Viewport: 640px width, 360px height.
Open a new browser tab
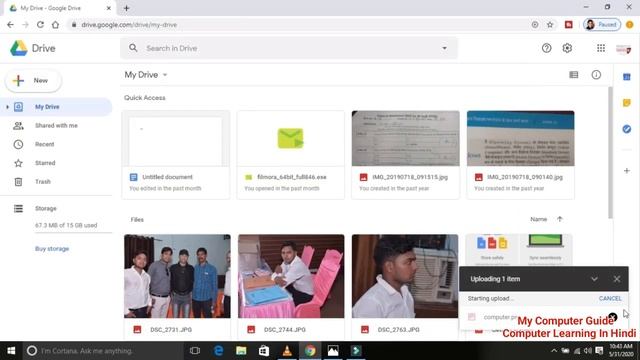[x=126, y=8]
